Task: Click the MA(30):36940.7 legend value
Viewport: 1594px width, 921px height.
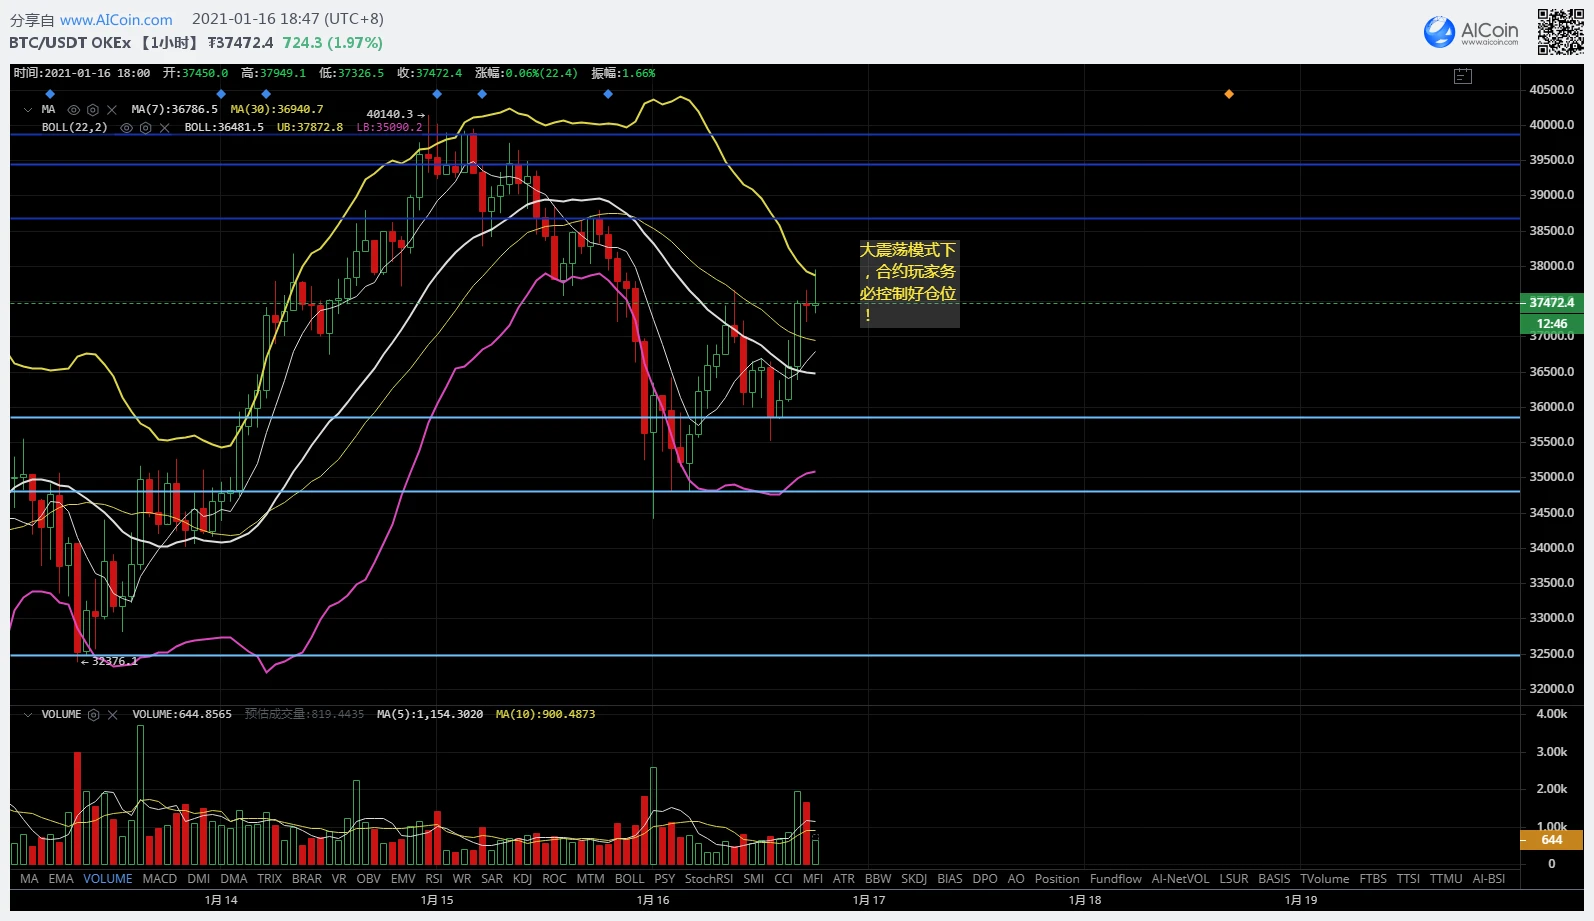Action: click(277, 110)
